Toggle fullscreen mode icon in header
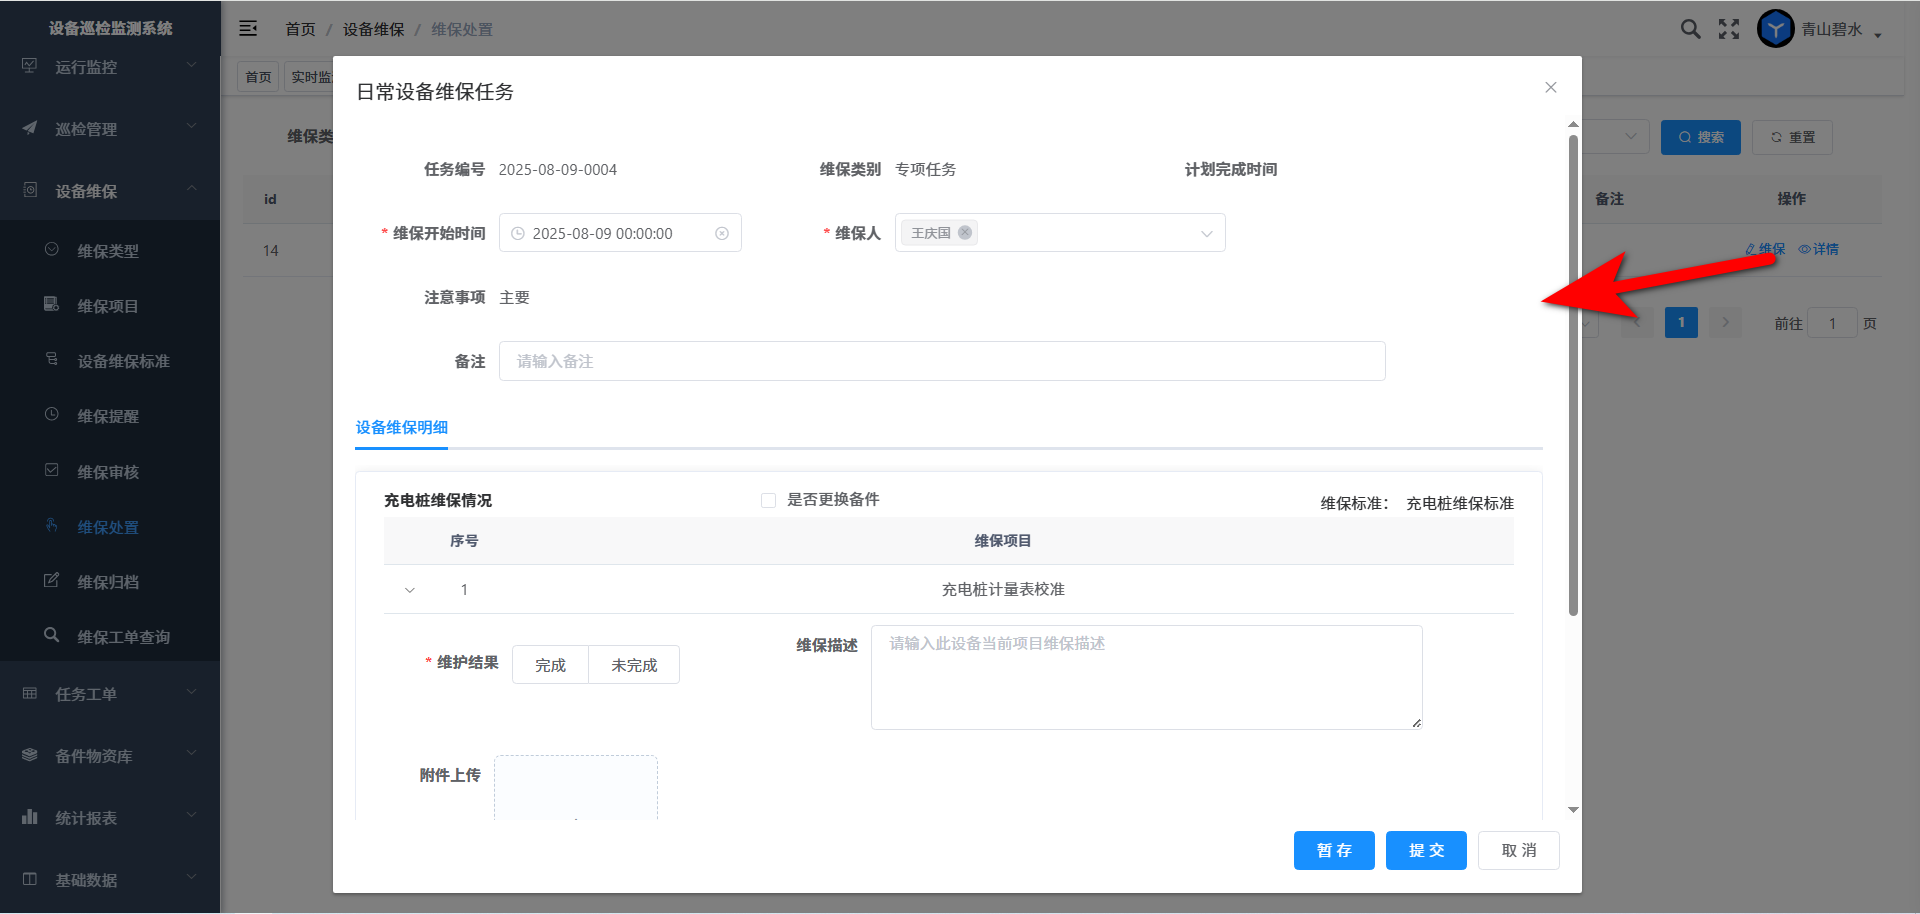1920x914 pixels. pyautogui.click(x=1729, y=29)
